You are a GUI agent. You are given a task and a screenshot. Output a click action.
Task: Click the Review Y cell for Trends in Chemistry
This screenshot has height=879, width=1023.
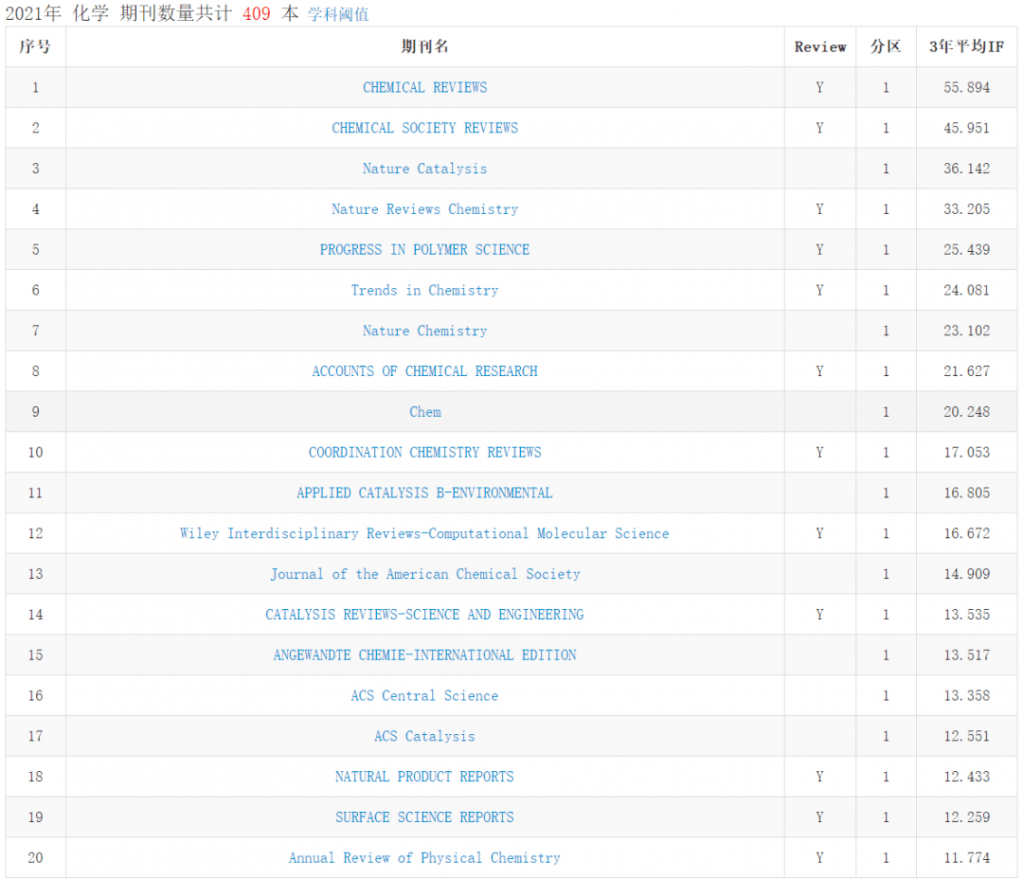point(820,290)
